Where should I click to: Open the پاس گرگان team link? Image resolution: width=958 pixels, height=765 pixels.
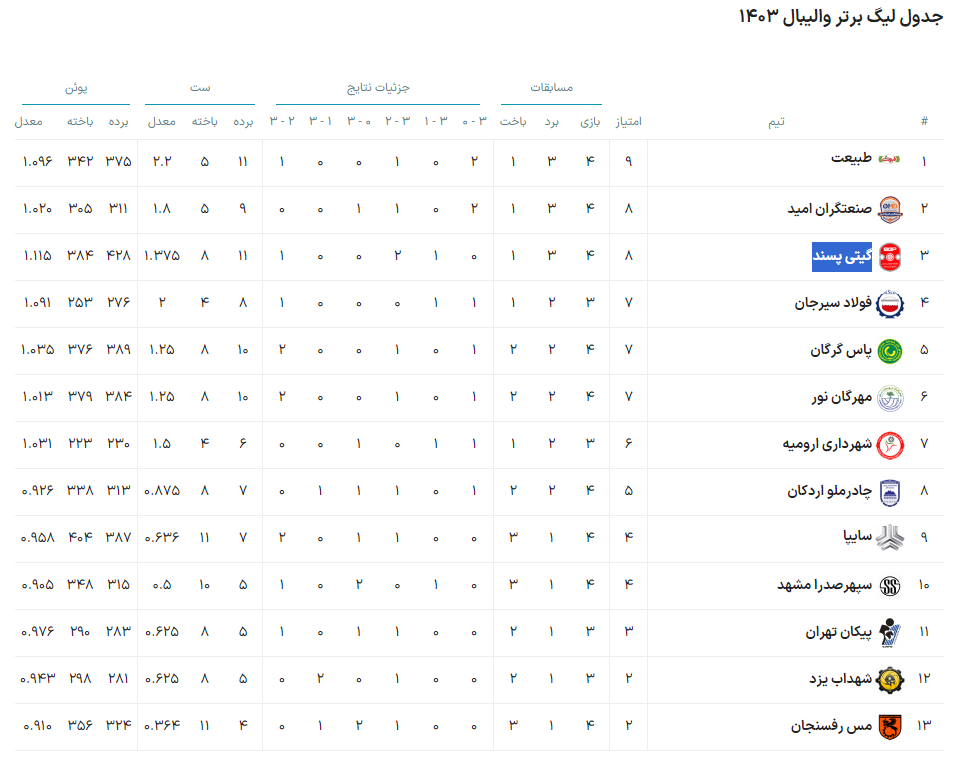pos(841,350)
